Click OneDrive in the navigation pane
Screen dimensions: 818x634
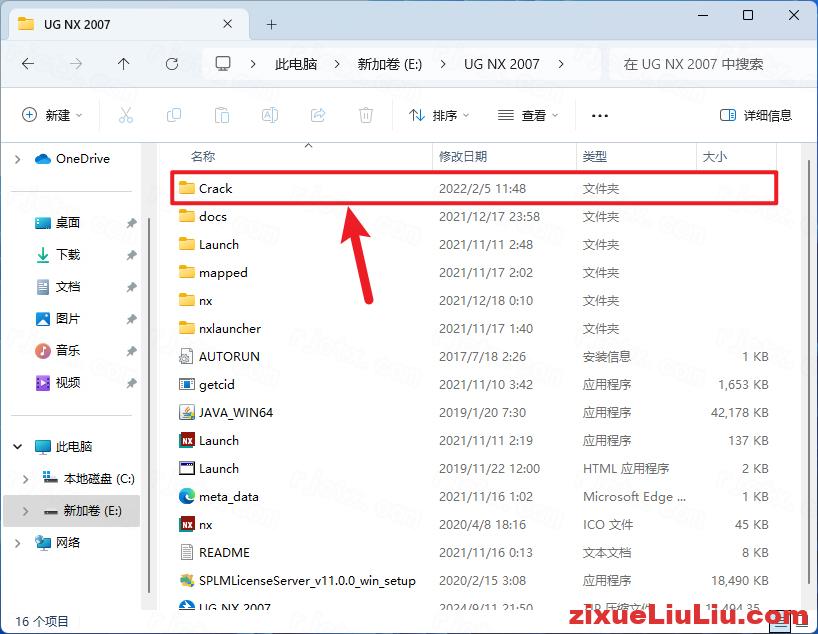[x=82, y=159]
